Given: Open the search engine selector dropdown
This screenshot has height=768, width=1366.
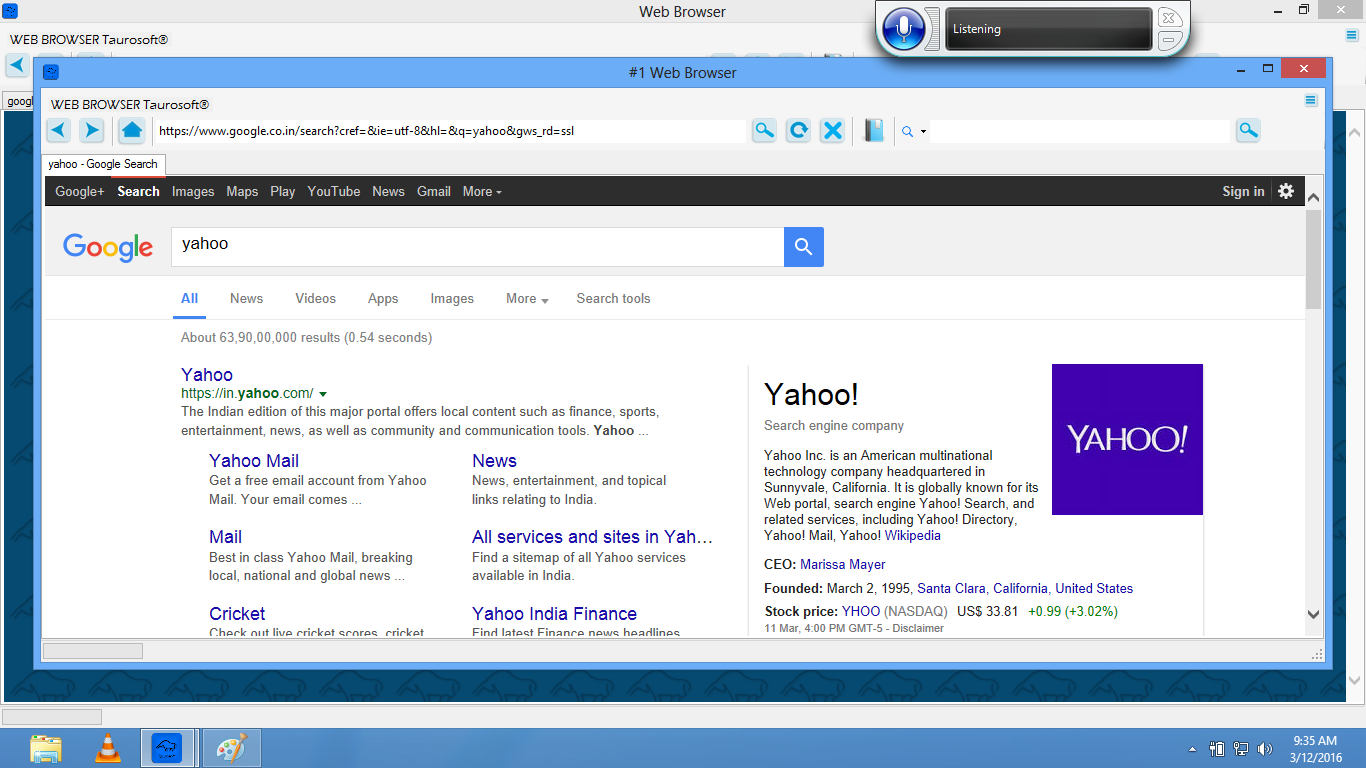Looking at the screenshot, I should [x=914, y=131].
